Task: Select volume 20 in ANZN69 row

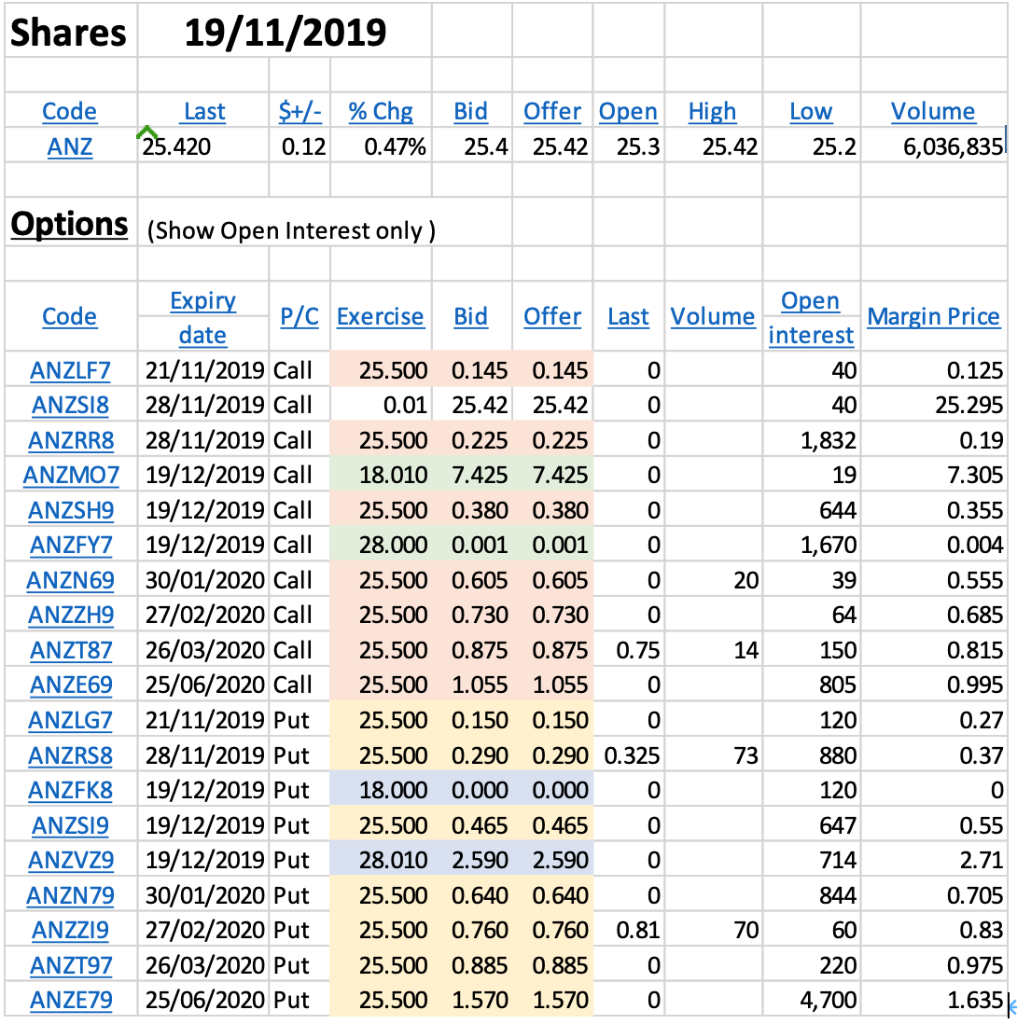Action: tap(745, 580)
